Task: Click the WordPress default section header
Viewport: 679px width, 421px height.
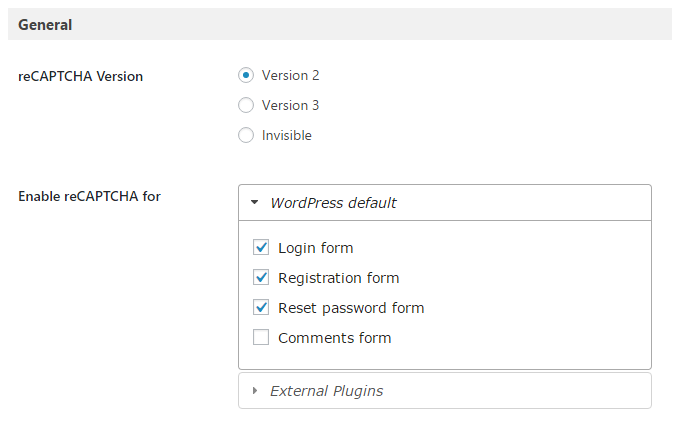Action: (x=445, y=203)
